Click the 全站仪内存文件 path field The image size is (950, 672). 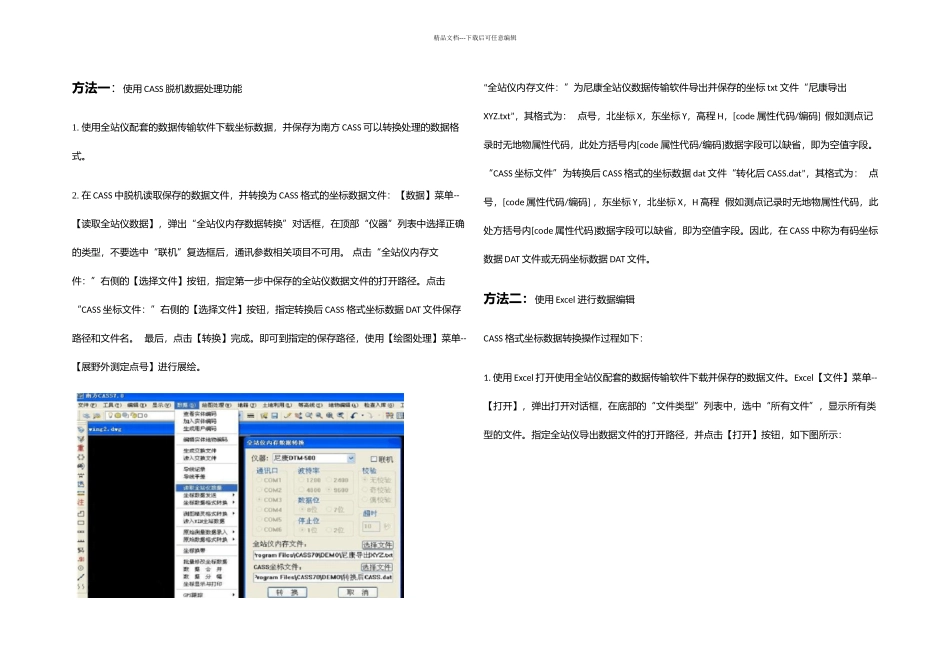point(323,555)
